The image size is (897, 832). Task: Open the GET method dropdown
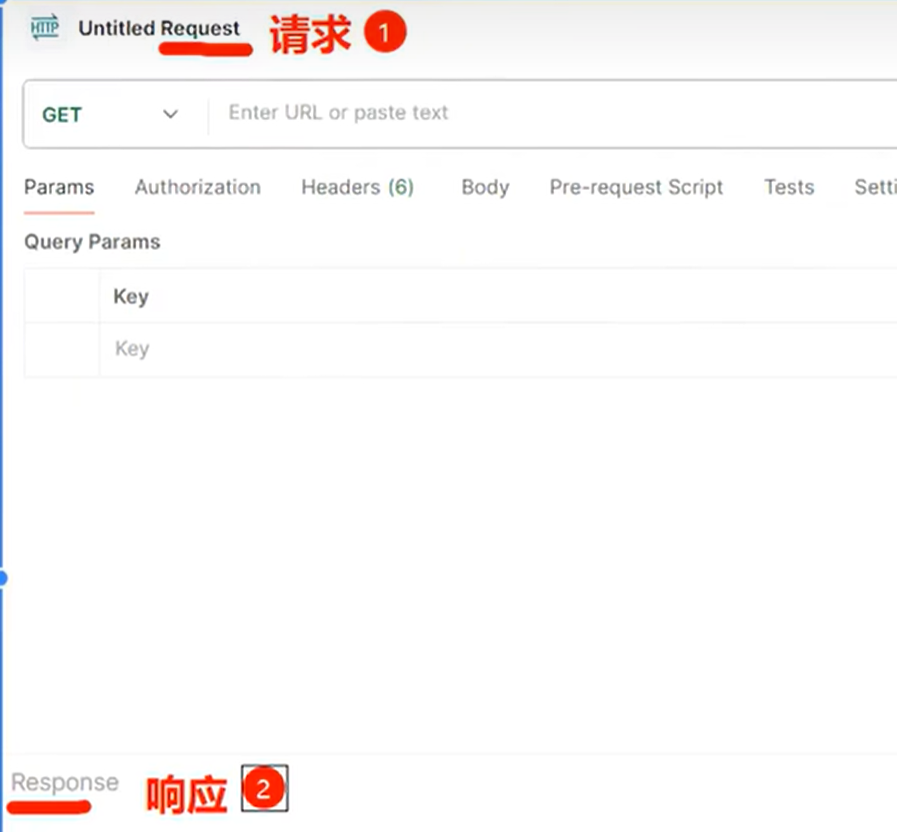click(x=111, y=114)
